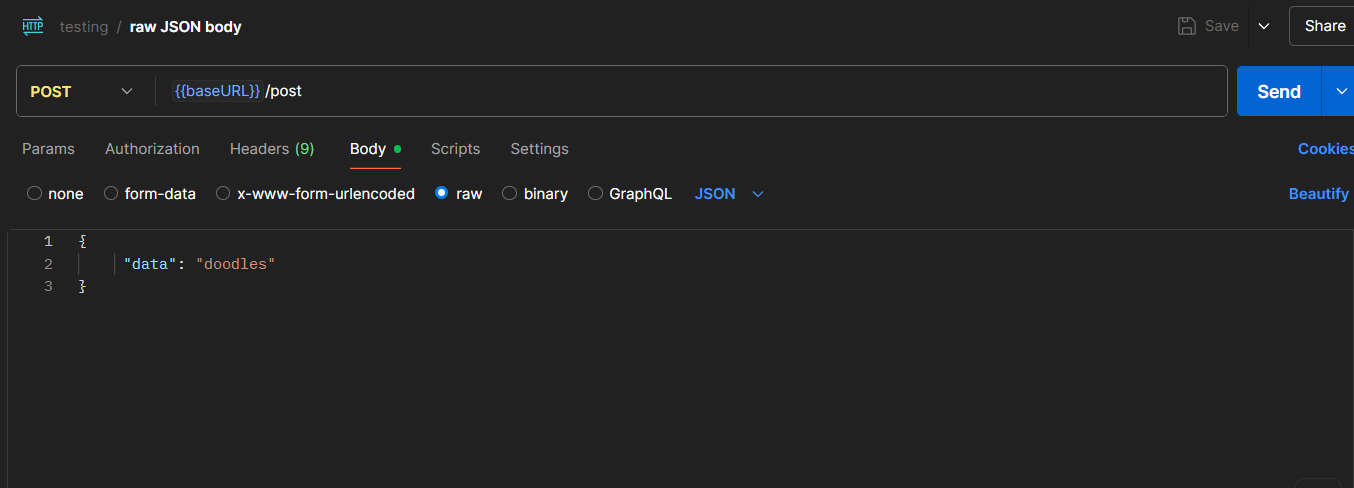Open the Cookies link
Screen dimensions: 1354x488
point(1326,149)
